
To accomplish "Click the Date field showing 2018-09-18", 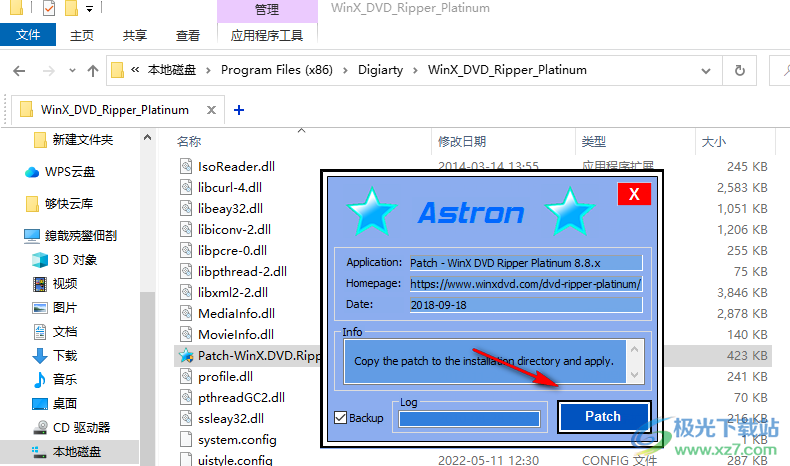I will click(x=525, y=305).
